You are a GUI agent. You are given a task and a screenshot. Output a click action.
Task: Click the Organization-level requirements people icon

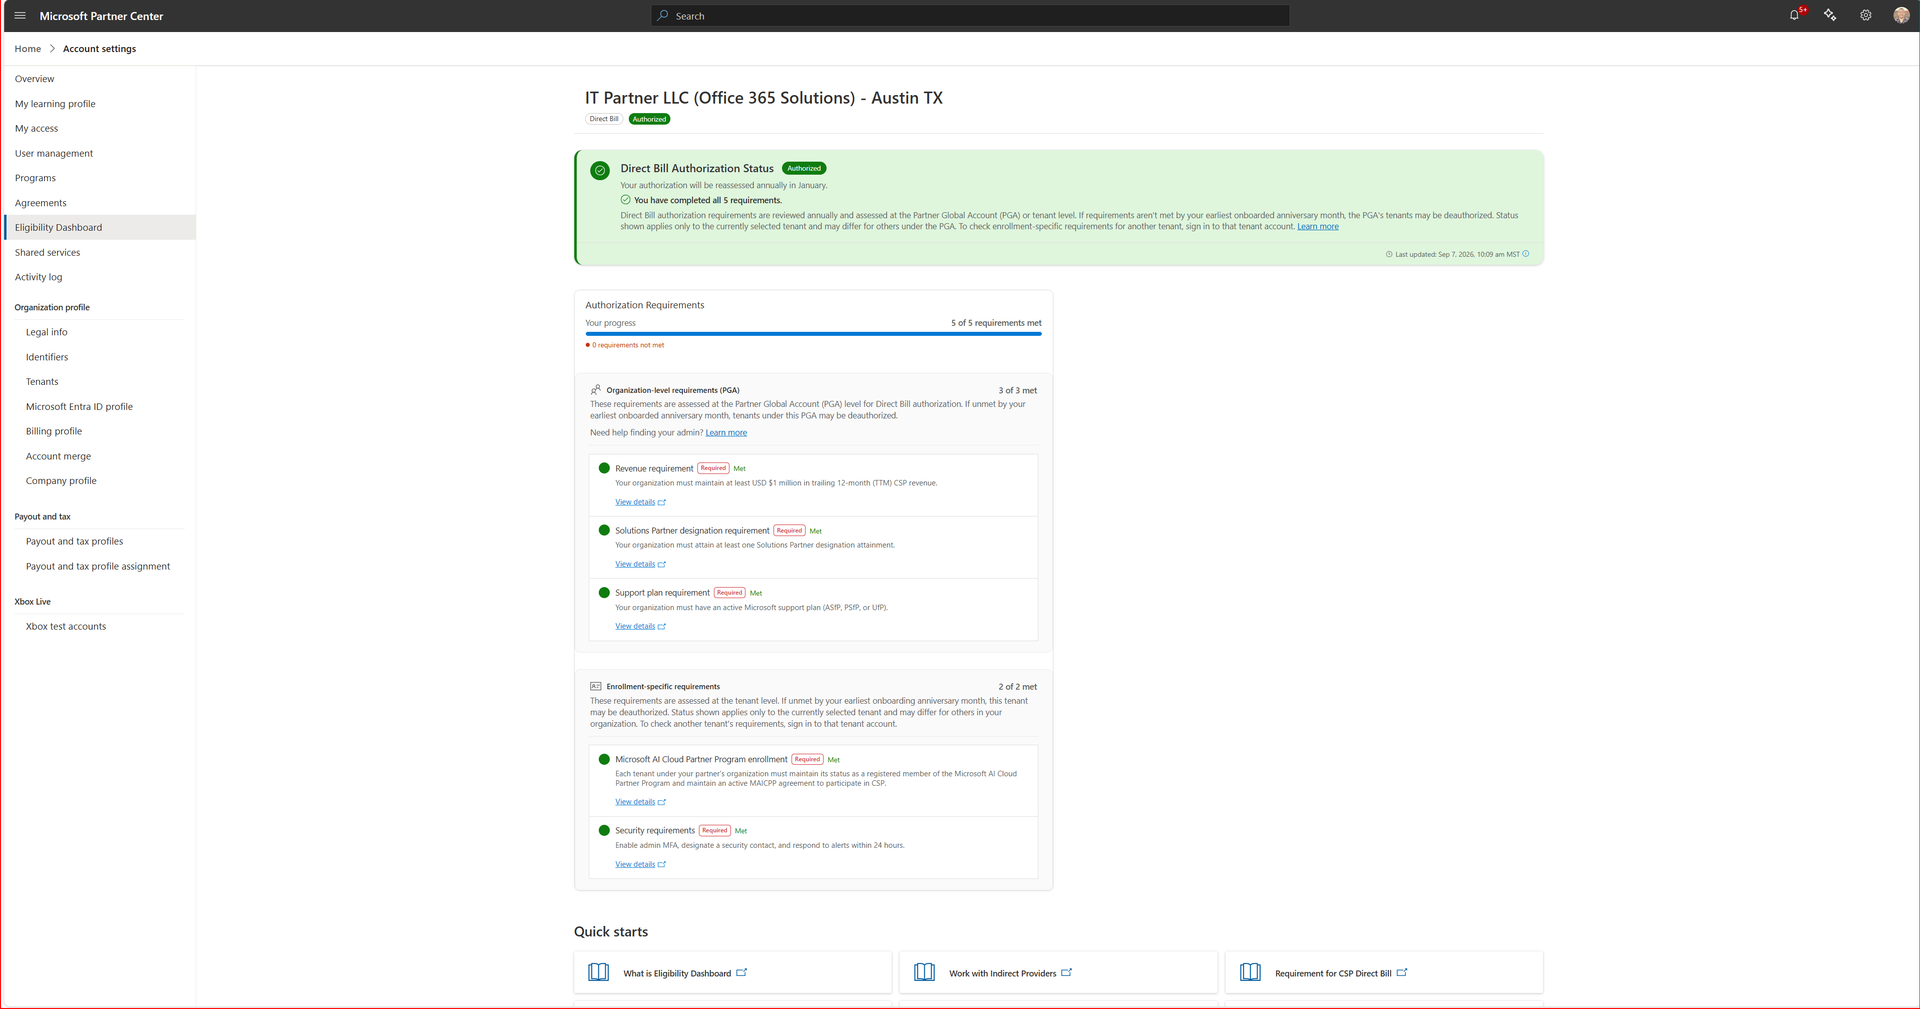tap(596, 390)
